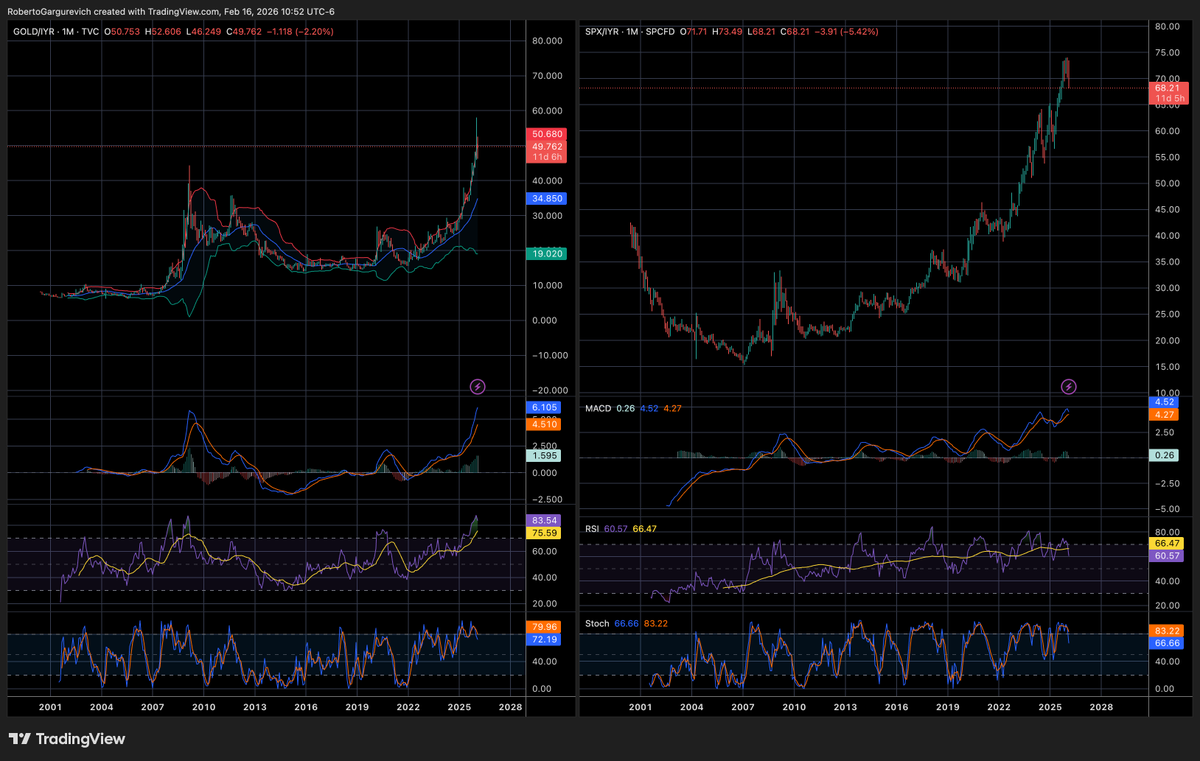Click the TradingView logo
This screenshot has width=1200, height=761.
(67, 739)
